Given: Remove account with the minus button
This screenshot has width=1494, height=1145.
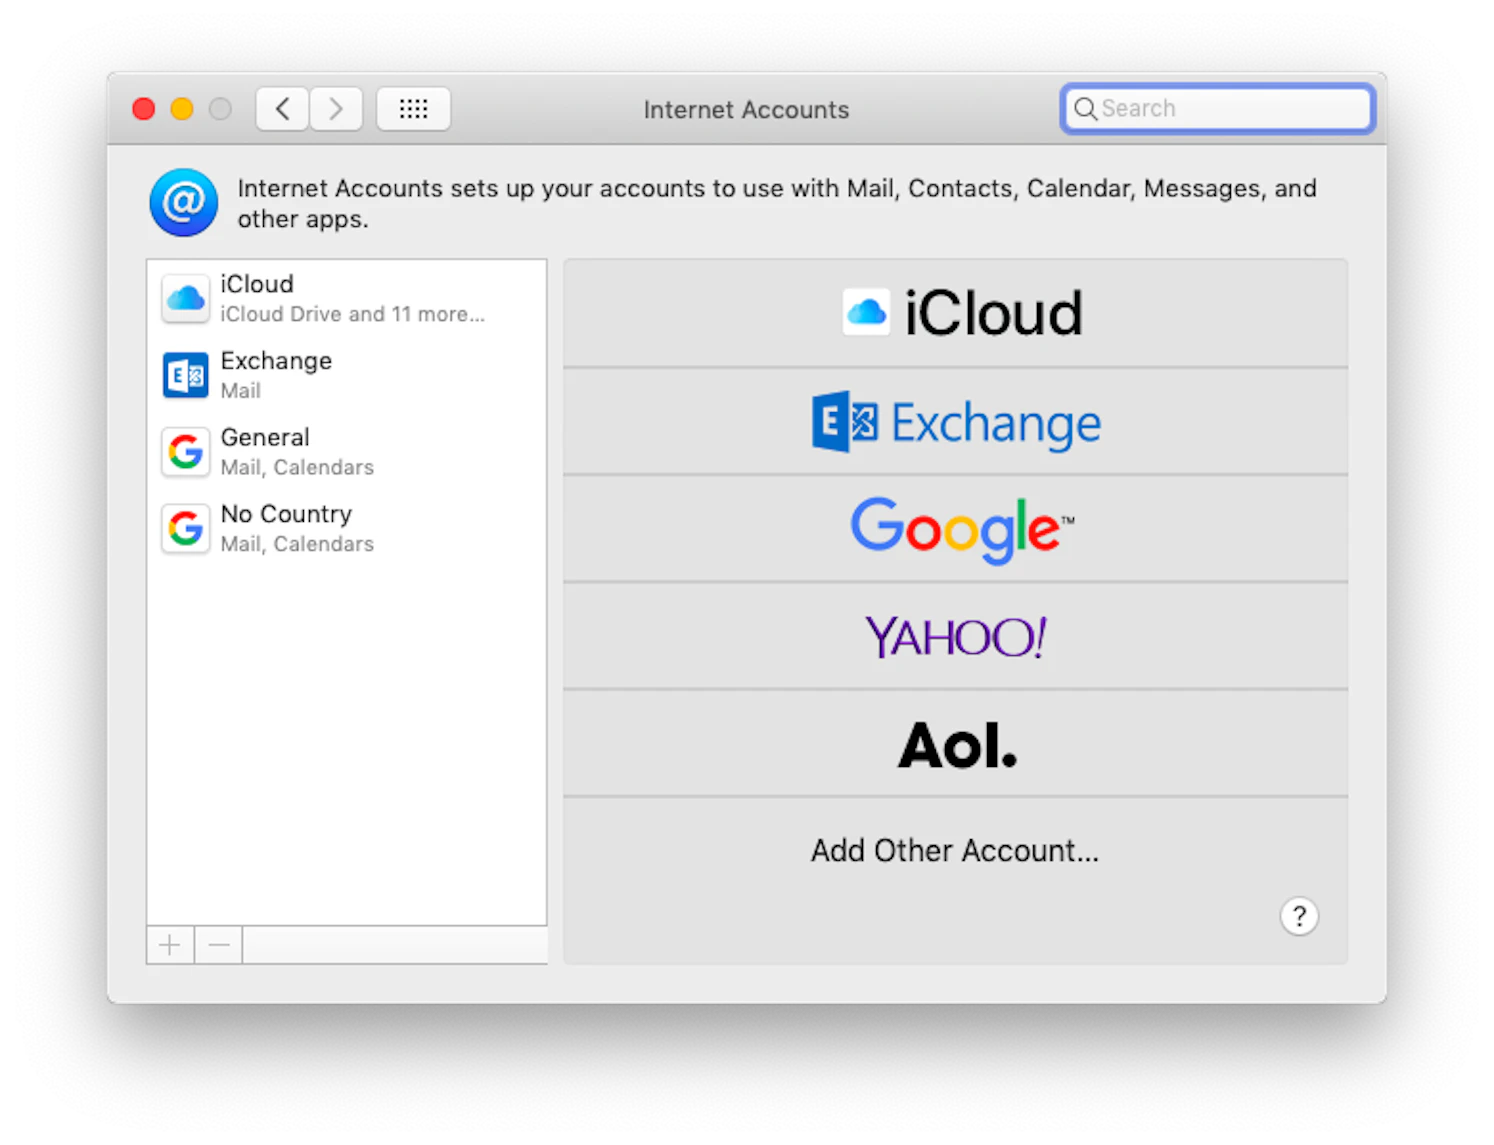Looking at the screenshot, I should (x=219, y=945).
